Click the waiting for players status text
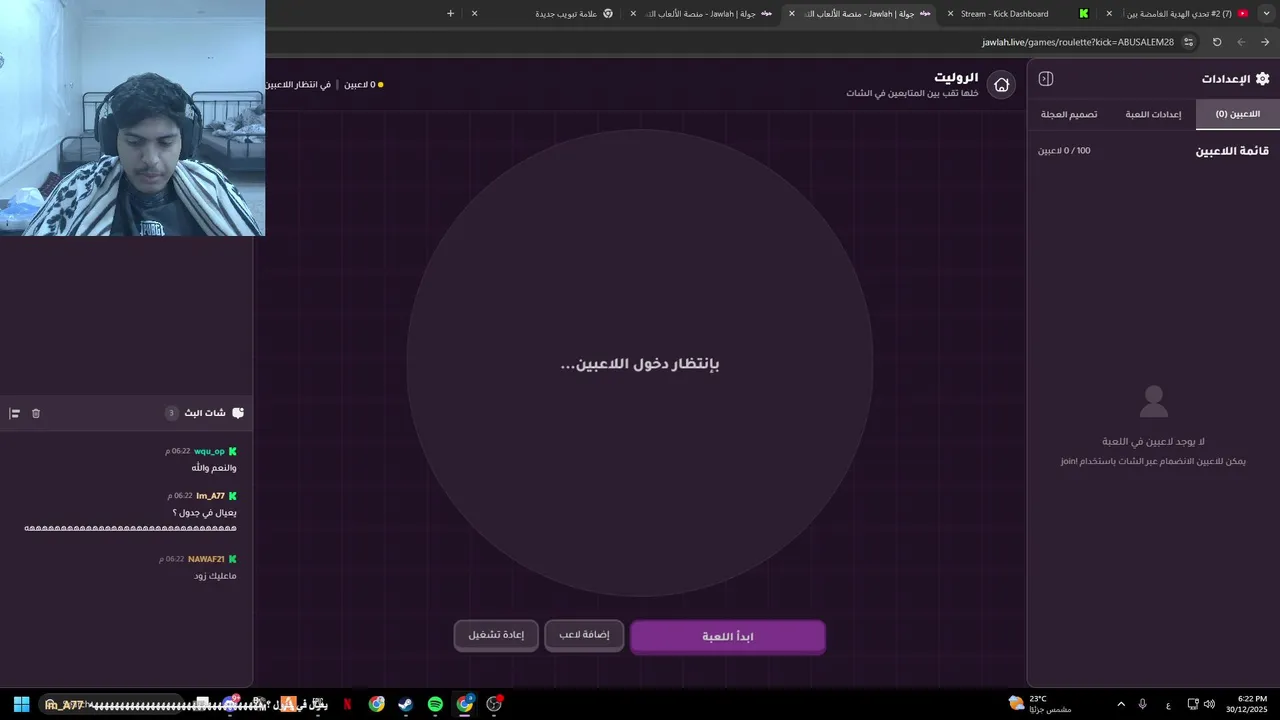Image resolution: width=1280 pixels, height=720 pixels. 298,85
